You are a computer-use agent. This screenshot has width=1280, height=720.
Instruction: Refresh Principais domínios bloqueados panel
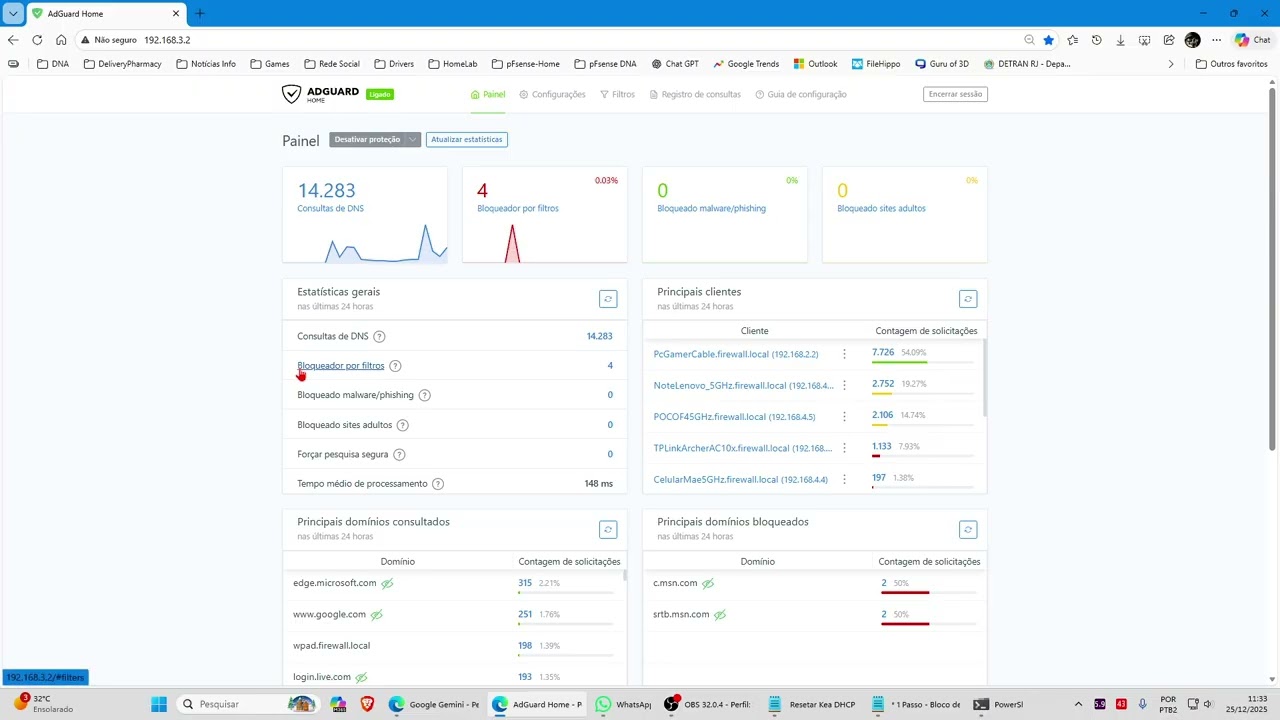[x=968, y=529]
